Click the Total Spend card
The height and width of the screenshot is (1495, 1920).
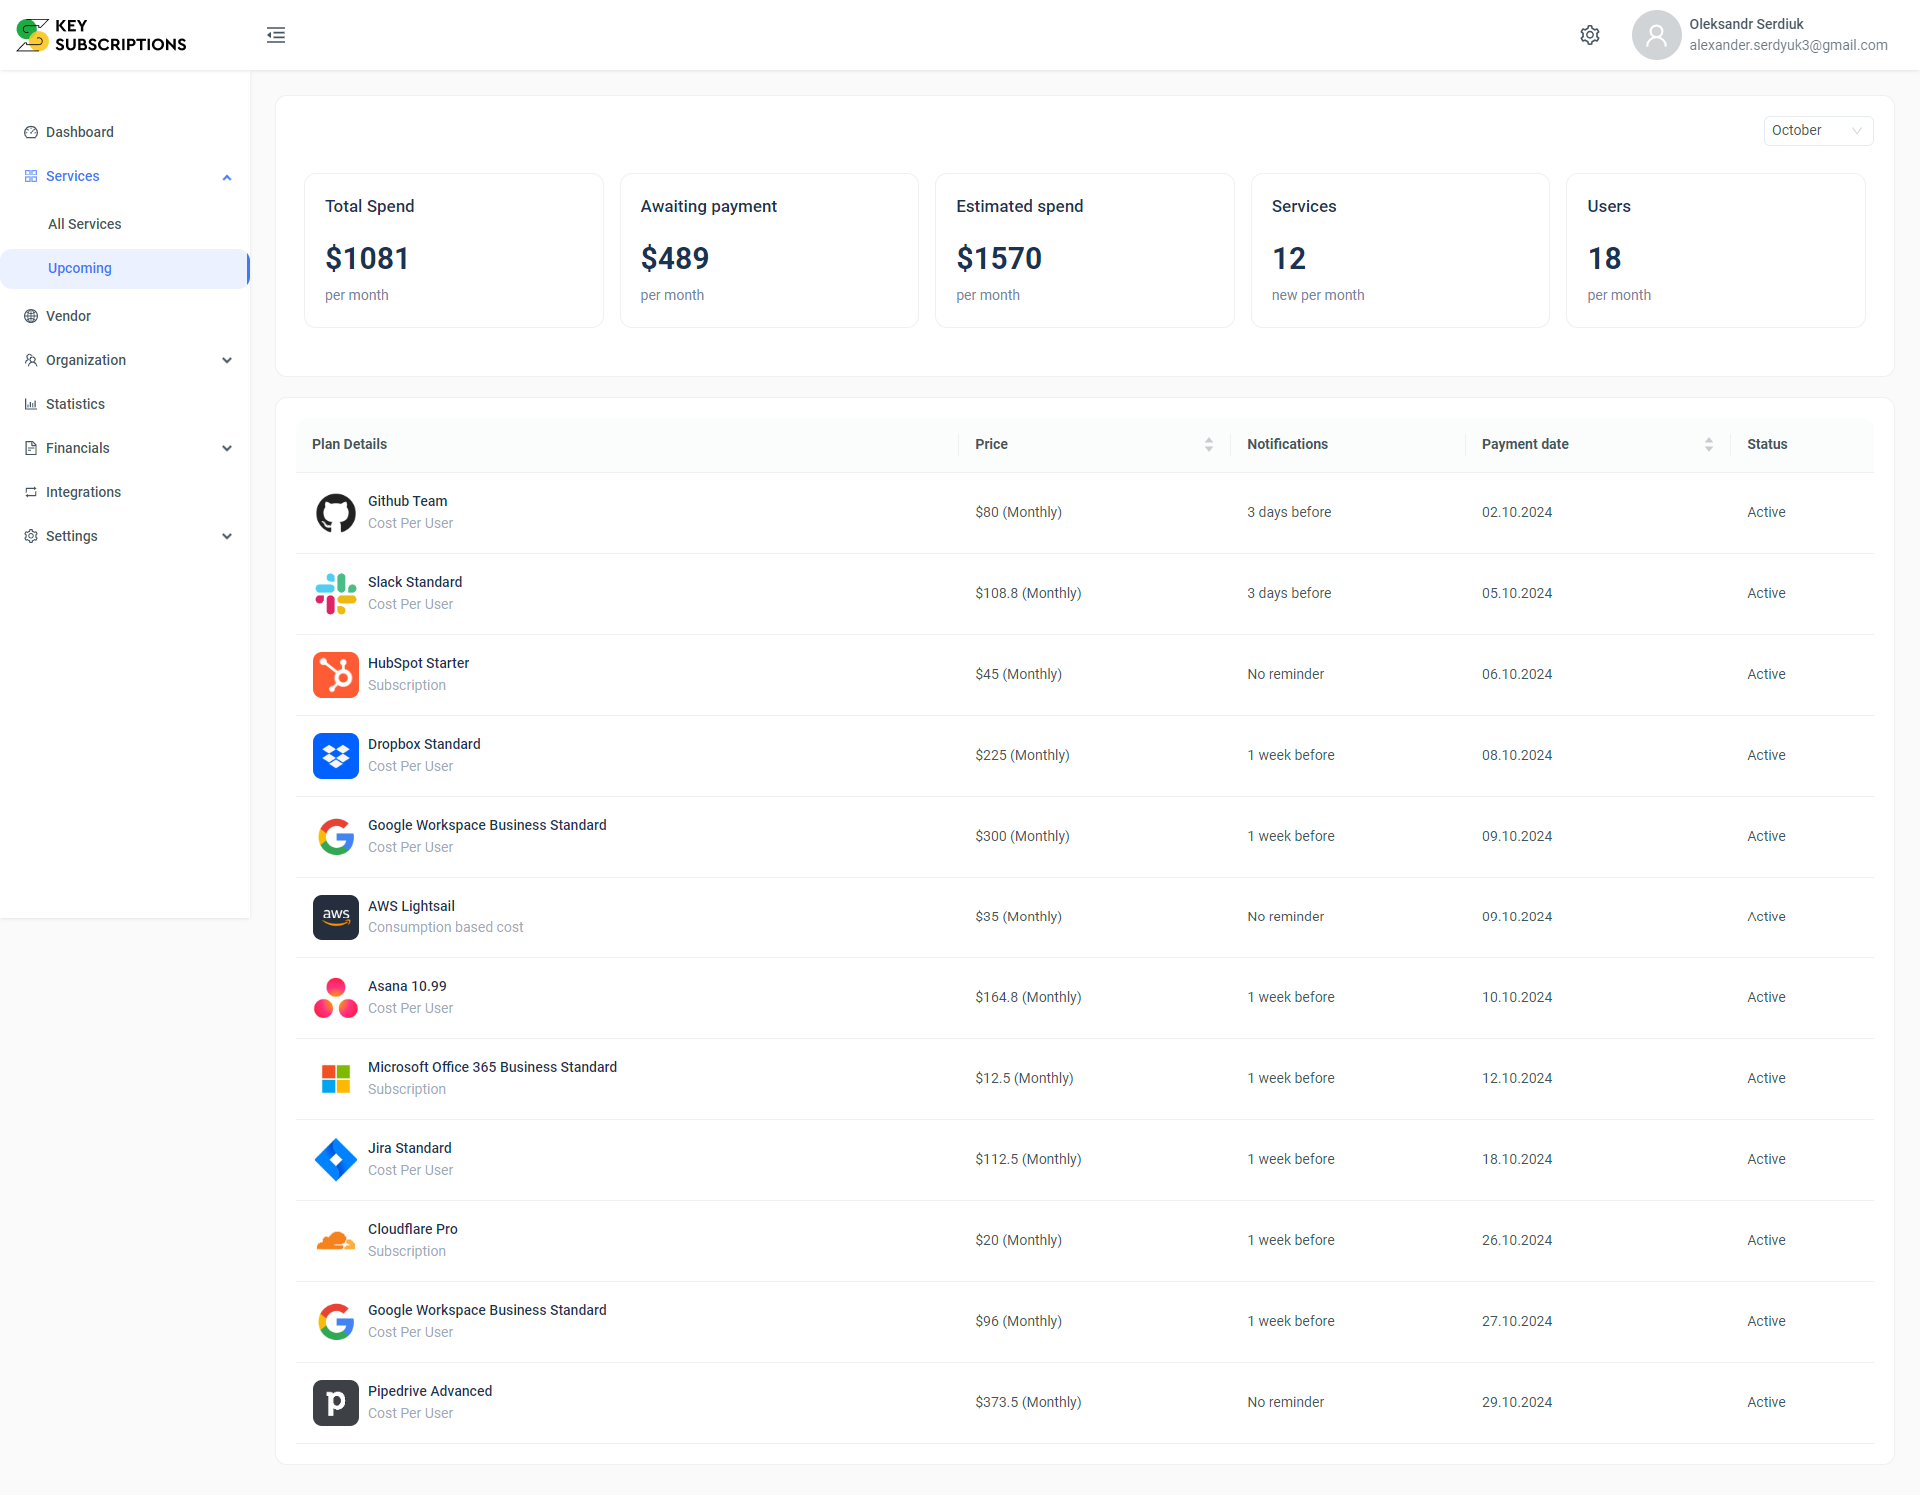coord(454,251)
